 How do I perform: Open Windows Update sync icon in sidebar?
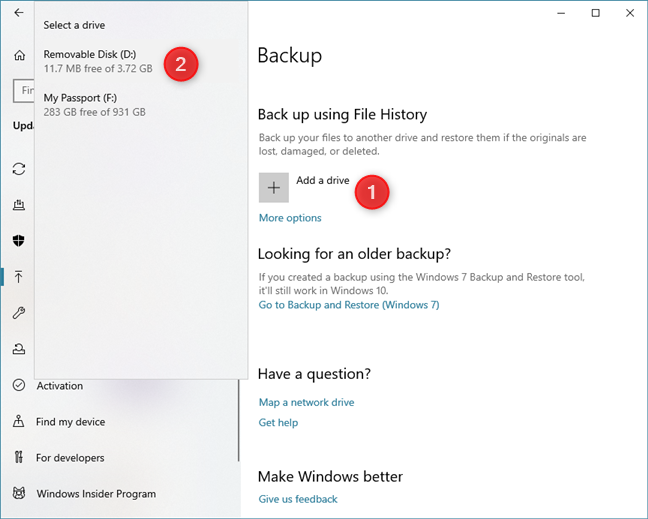(19, 169)
